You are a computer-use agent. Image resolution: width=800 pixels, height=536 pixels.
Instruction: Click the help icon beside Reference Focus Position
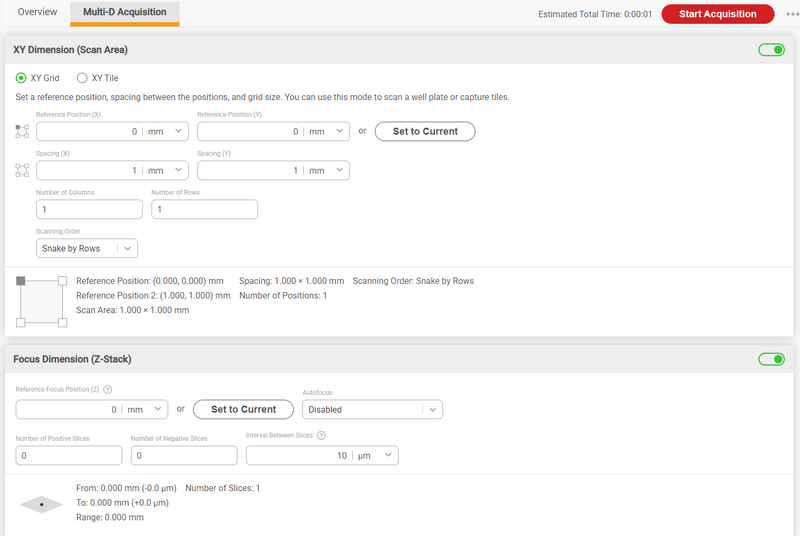tap(108, 390)
